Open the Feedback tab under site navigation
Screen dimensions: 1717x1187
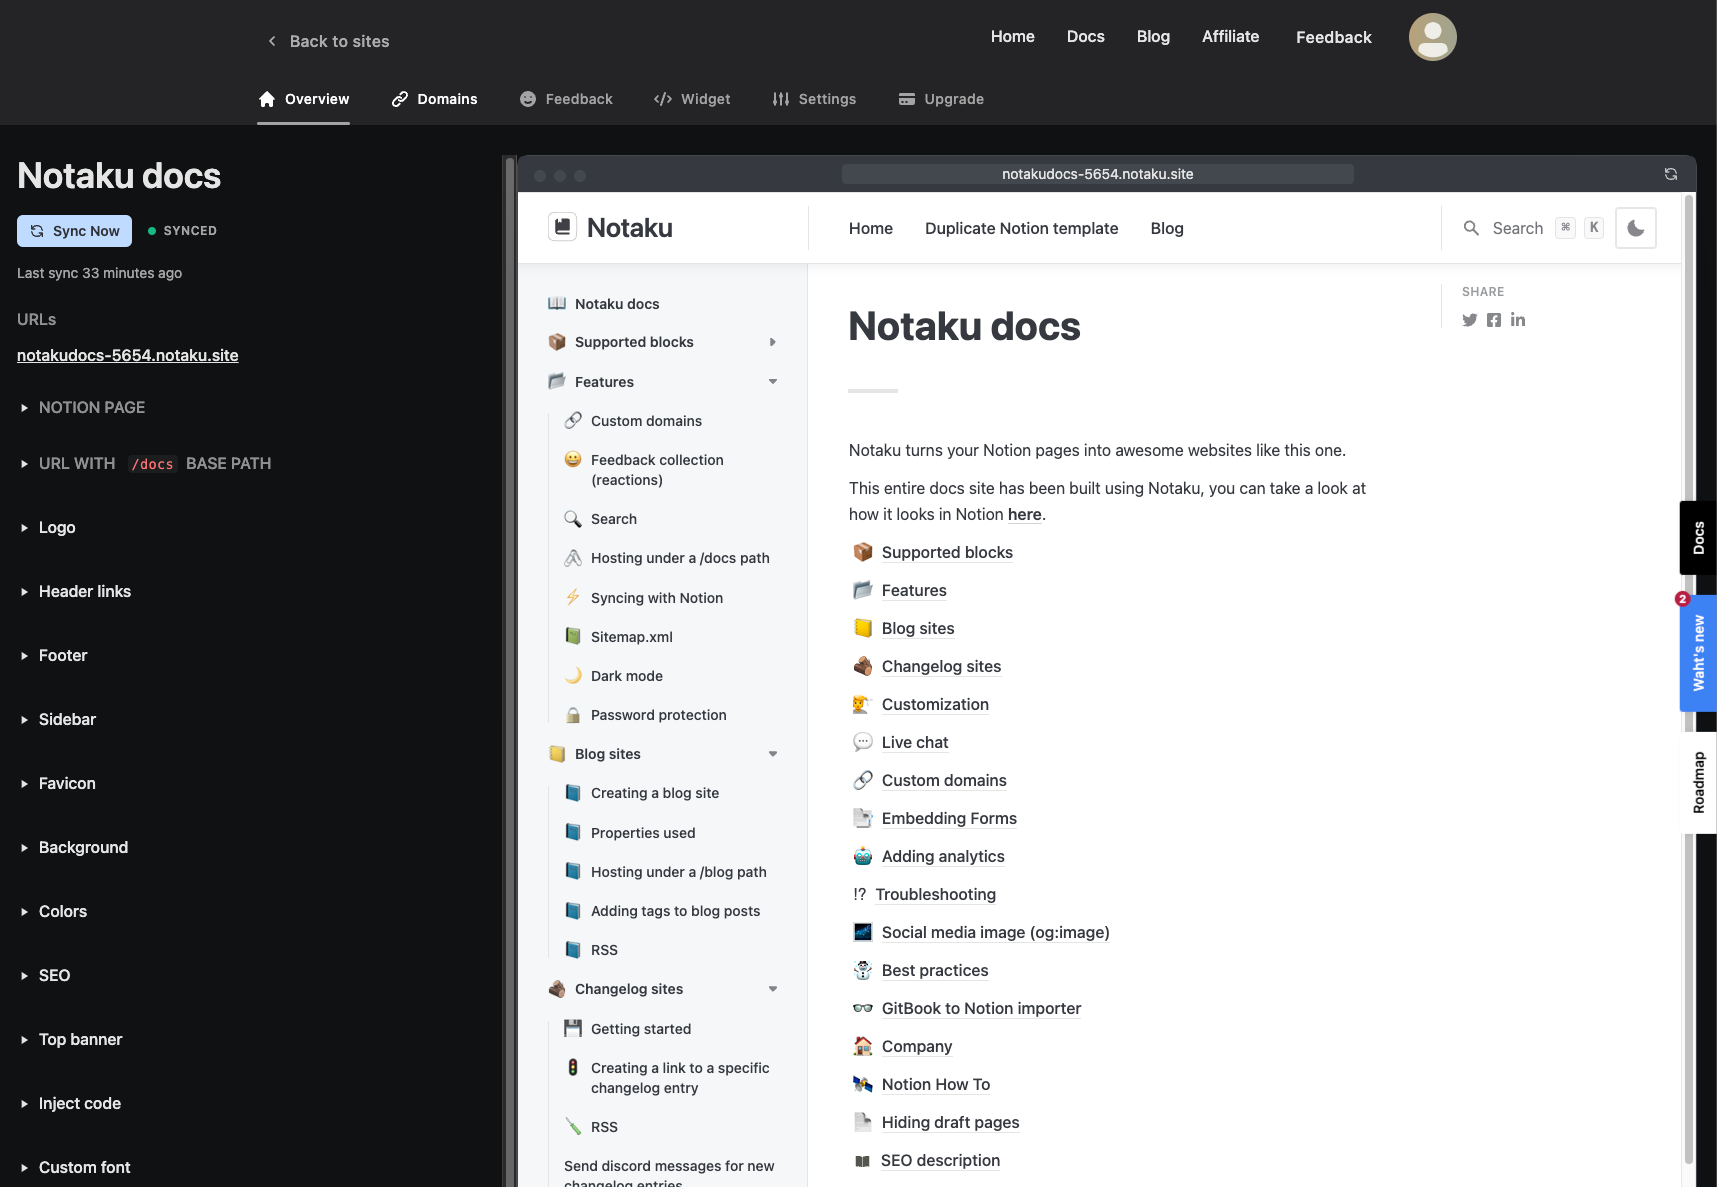click(x=566, y=99)
